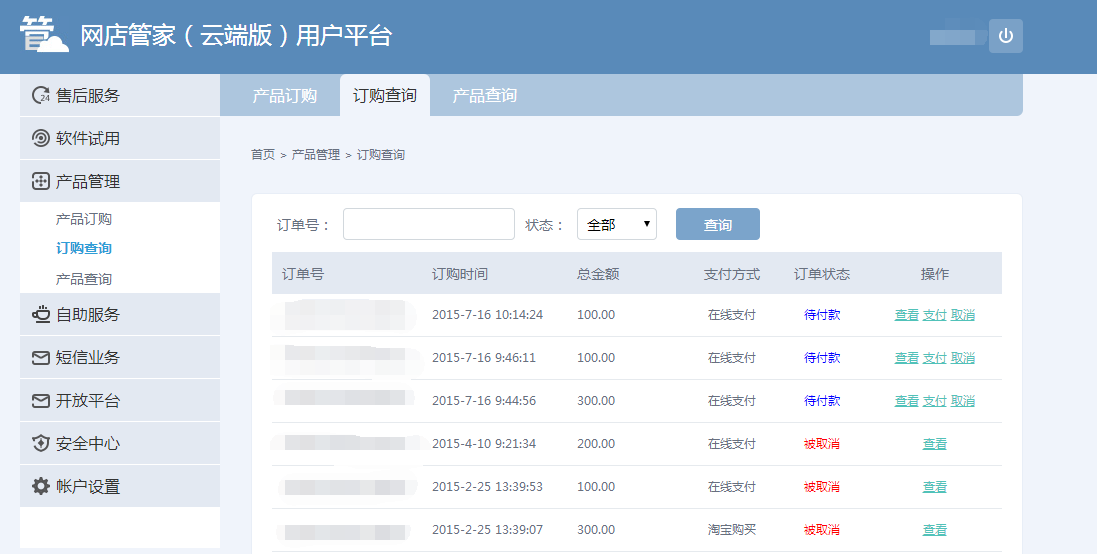
Task: Click the 开放平台 sidebar icon
Action: pos(41,401)
